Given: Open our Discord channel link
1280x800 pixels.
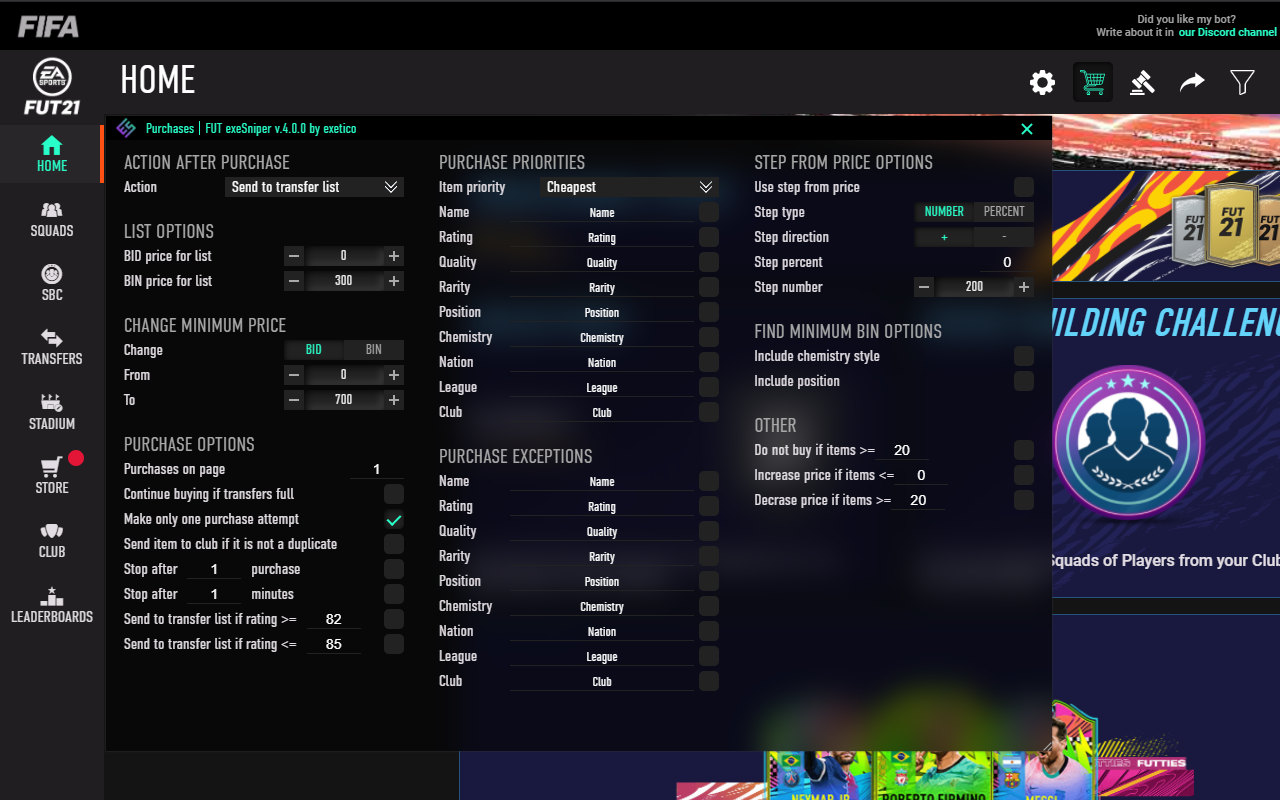Looking at the screenshot, I should pos(1227,31).
